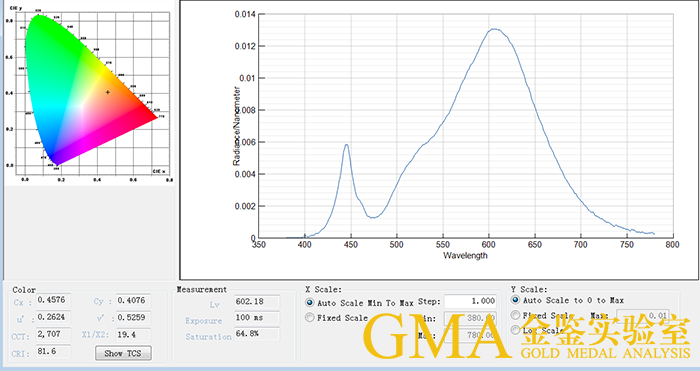700x371 pixels.
Task: Click the crosshair marker on CIE diagram
Action: [x=108, y=92]
